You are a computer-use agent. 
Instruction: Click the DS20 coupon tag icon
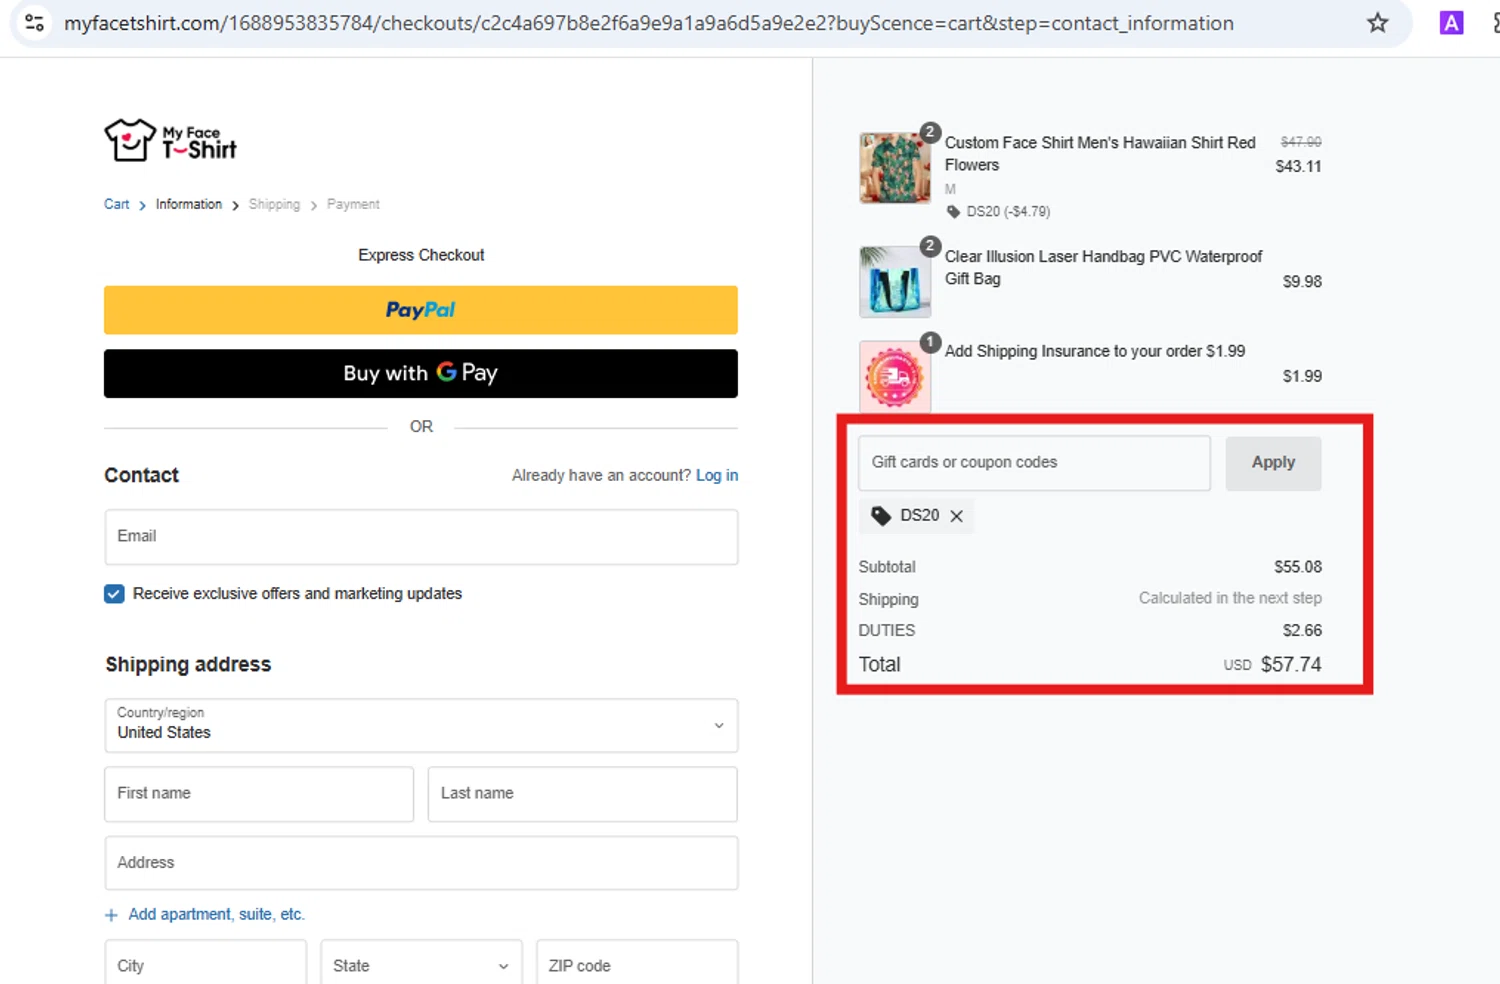coord(881,516)
